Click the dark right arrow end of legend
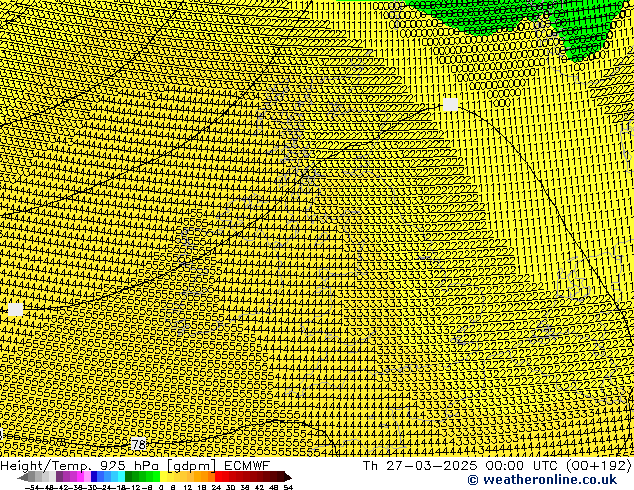 click(288, 477)
